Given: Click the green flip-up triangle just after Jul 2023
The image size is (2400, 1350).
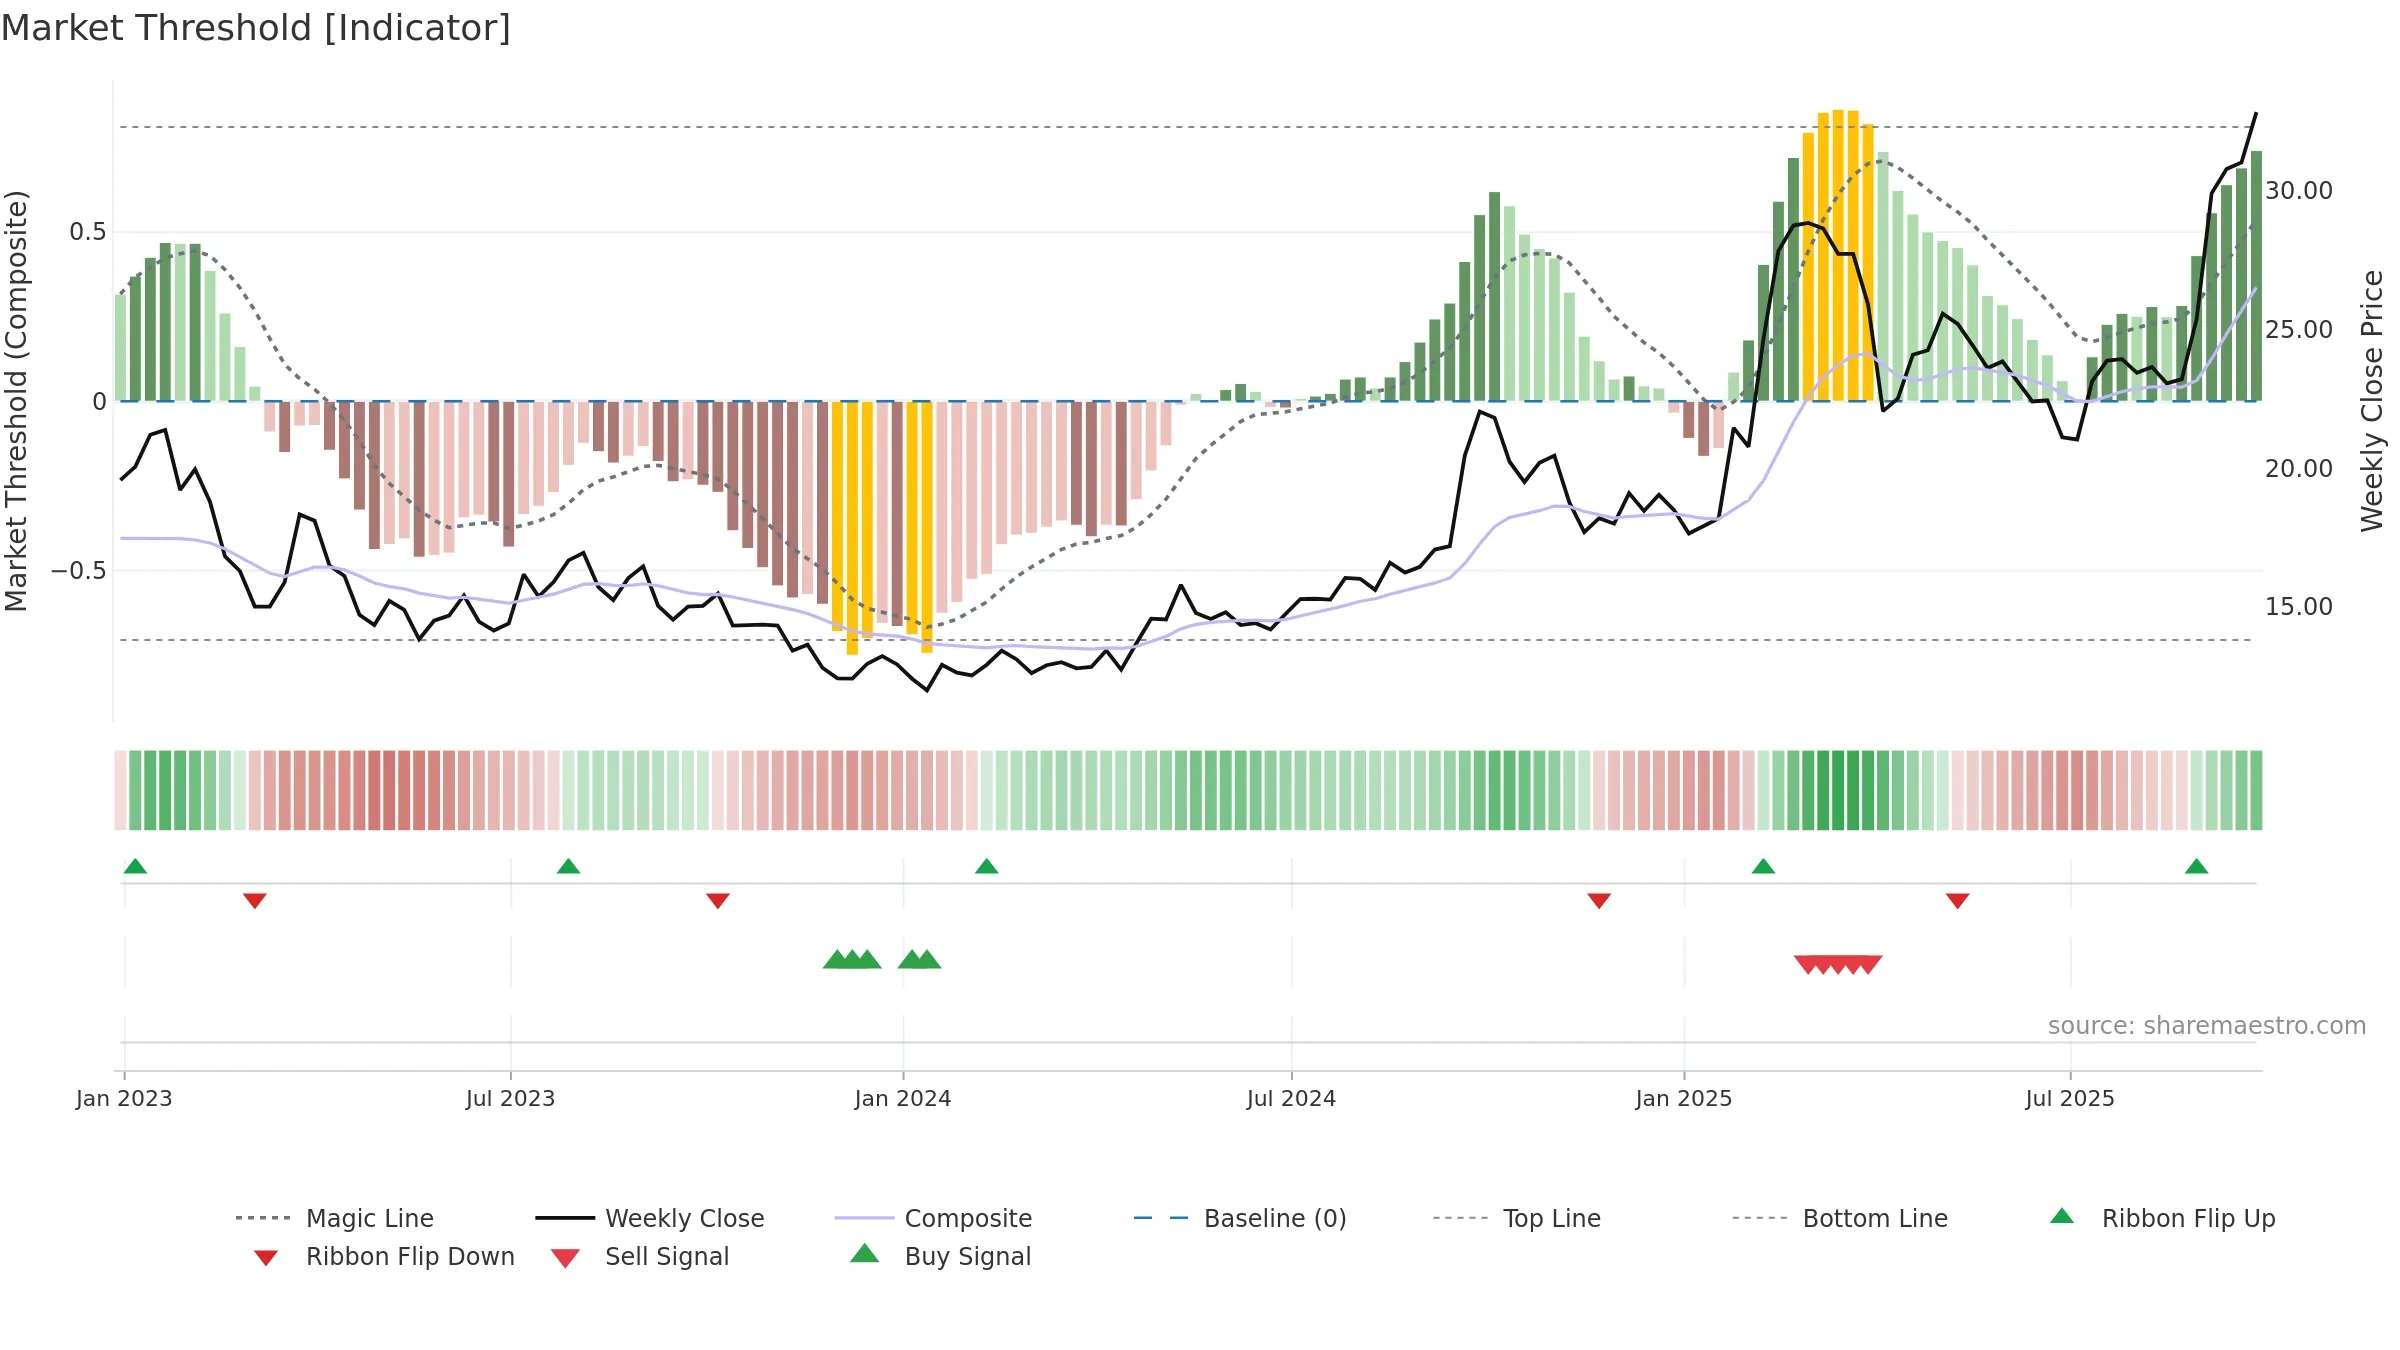Looking at the screenshot, I should point(568,866).
